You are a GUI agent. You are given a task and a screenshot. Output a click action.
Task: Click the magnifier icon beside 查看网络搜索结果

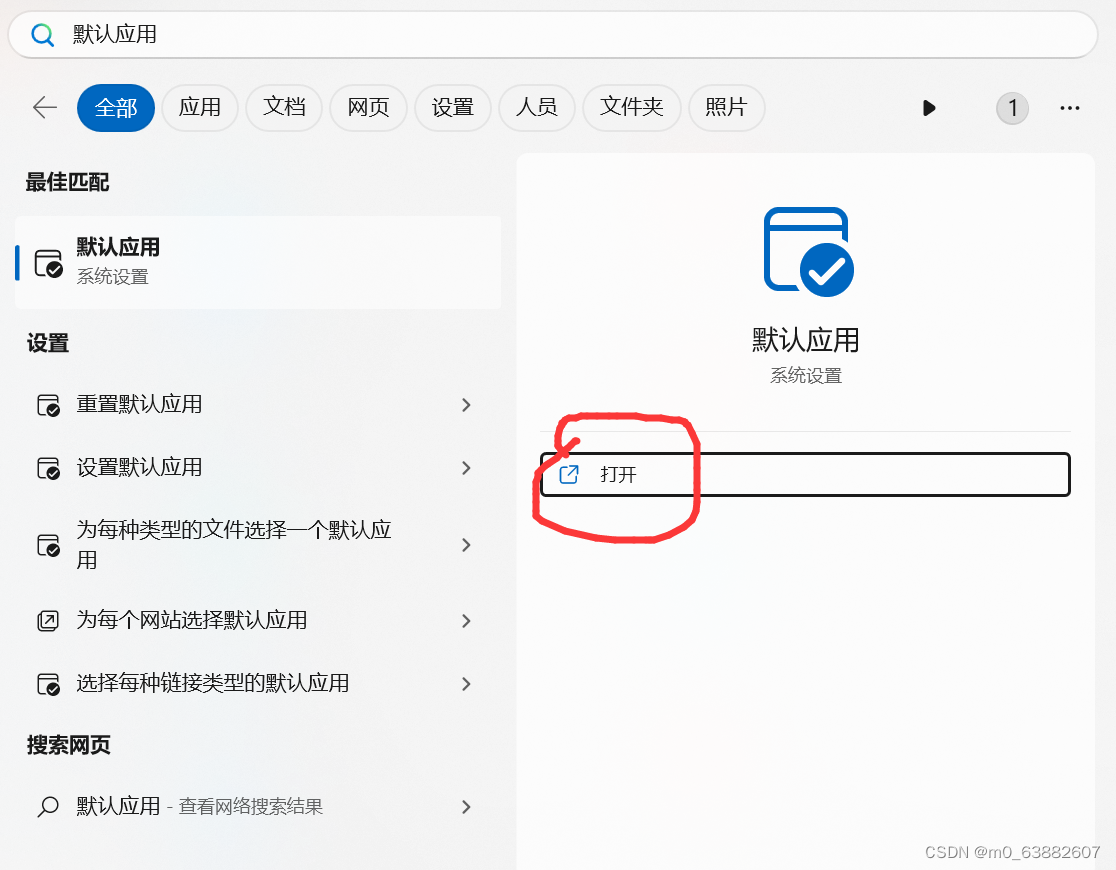pos(48,807)
